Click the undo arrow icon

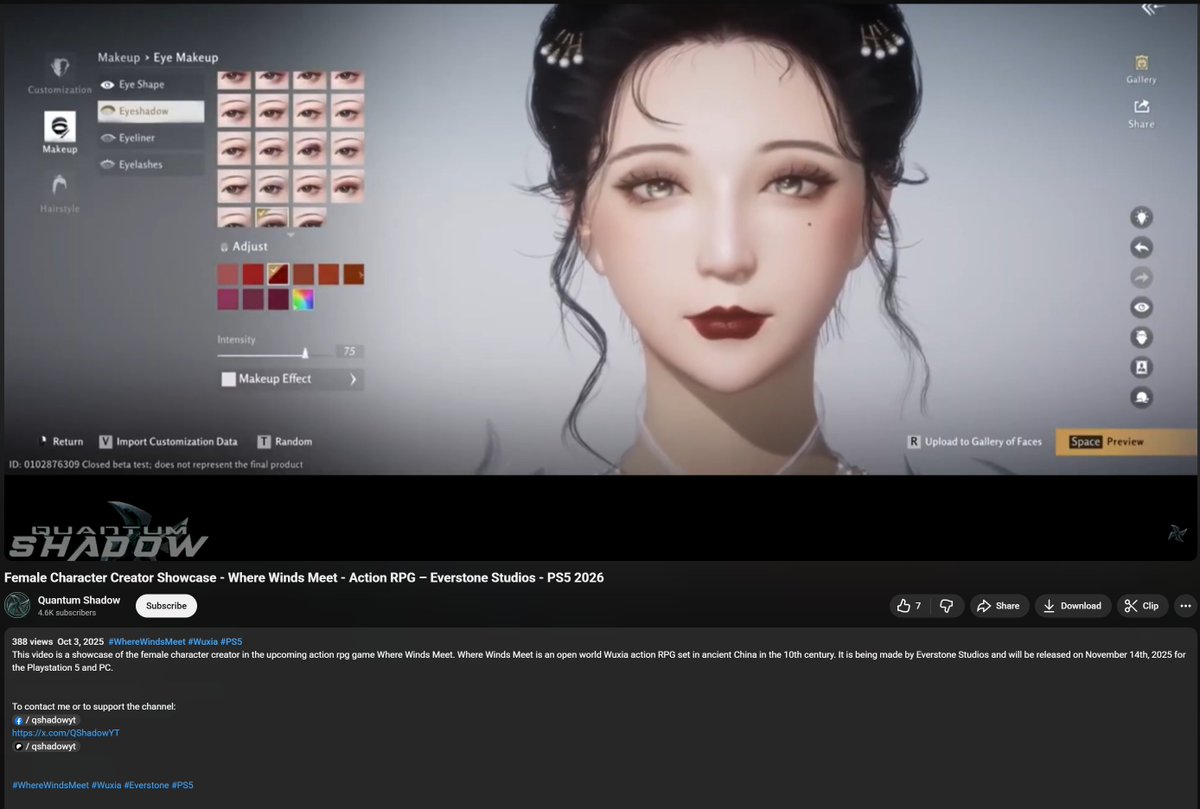click(1141, 247)
